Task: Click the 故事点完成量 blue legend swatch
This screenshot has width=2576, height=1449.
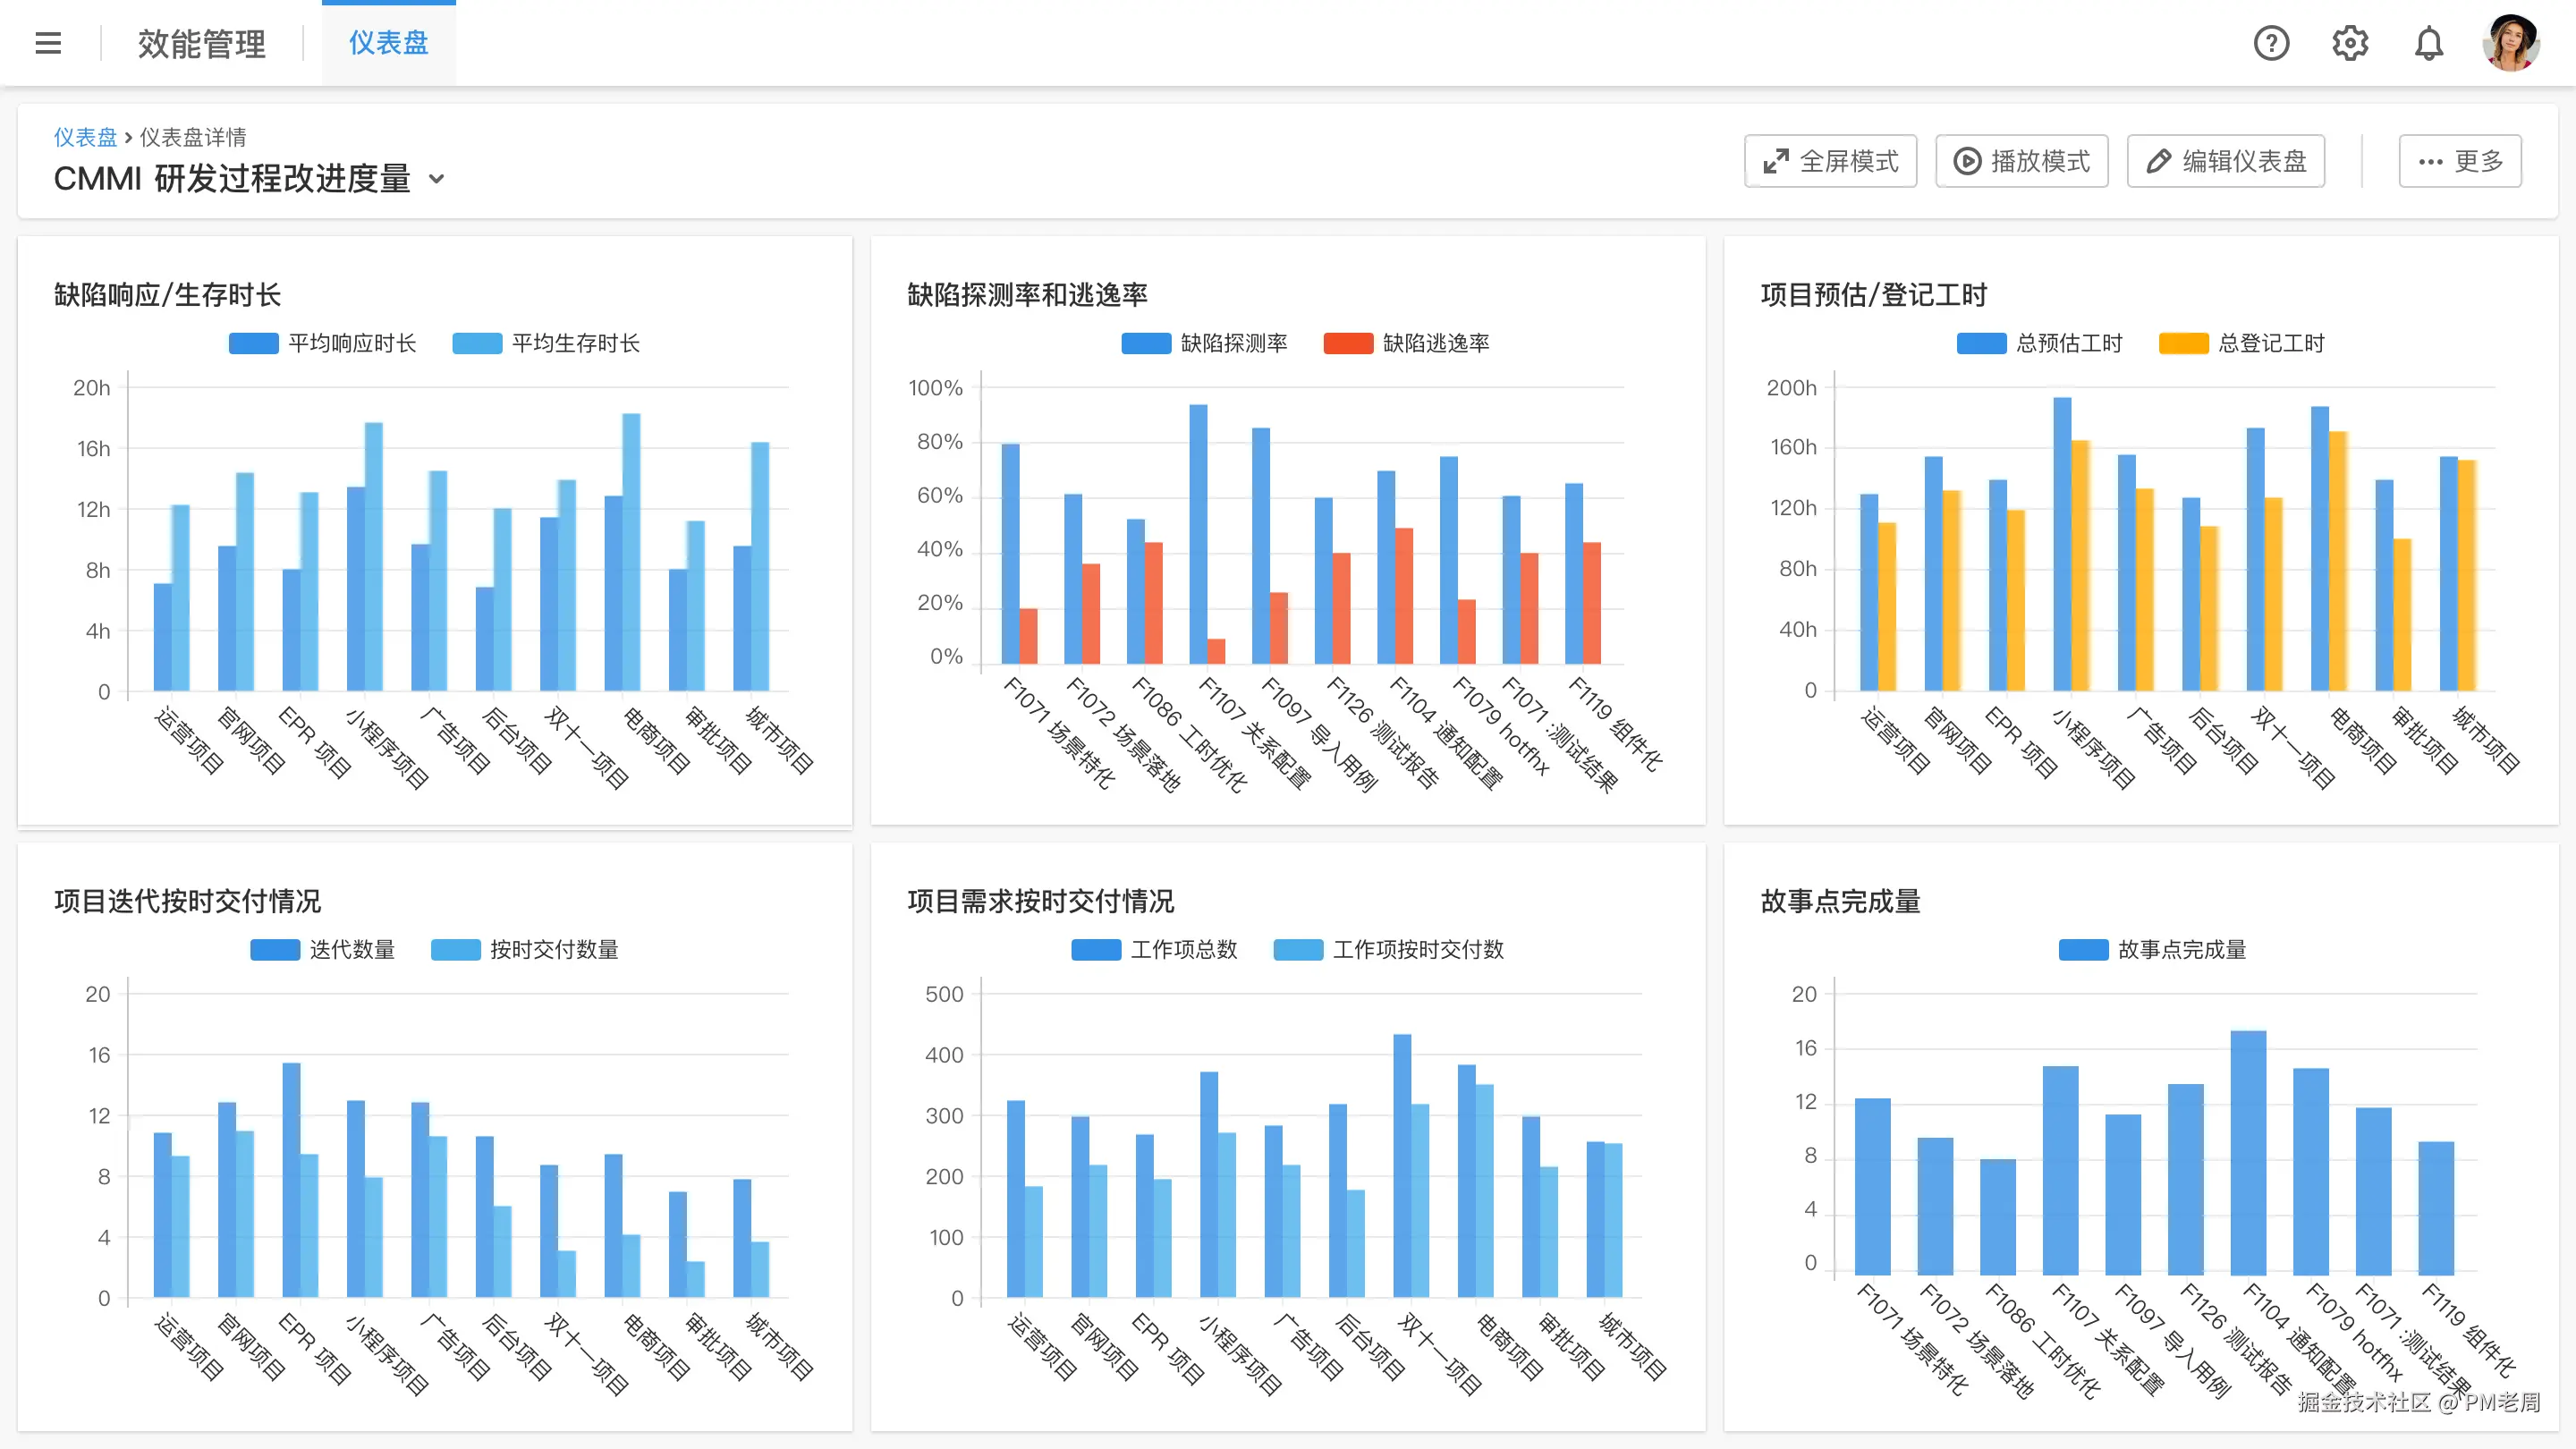Action: (x=2083, y=949)
